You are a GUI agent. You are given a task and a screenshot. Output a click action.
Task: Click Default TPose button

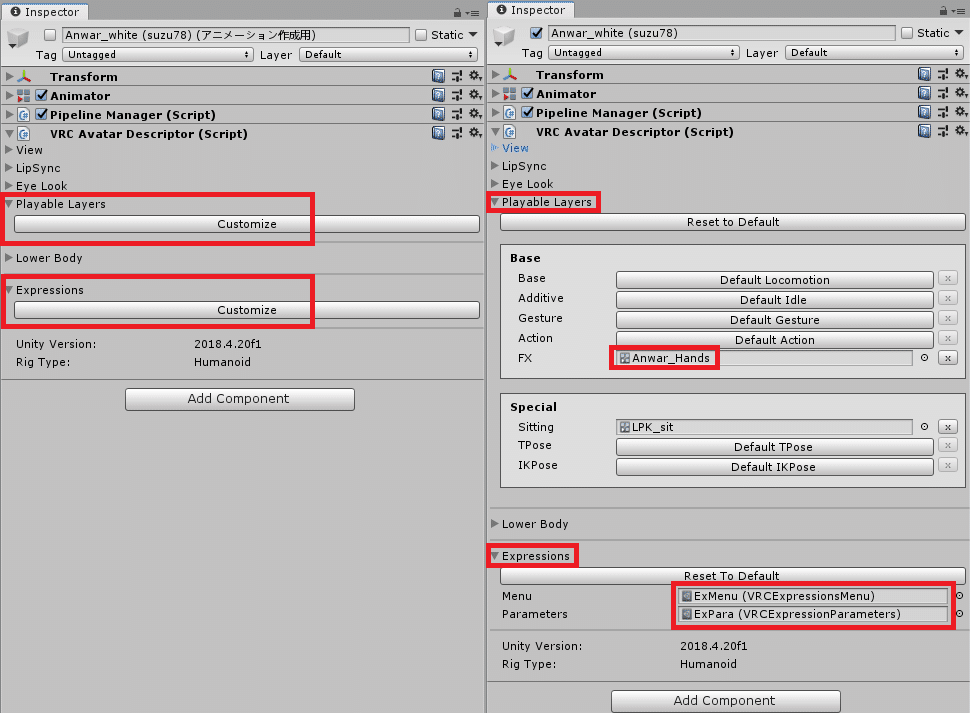[775, 446]
